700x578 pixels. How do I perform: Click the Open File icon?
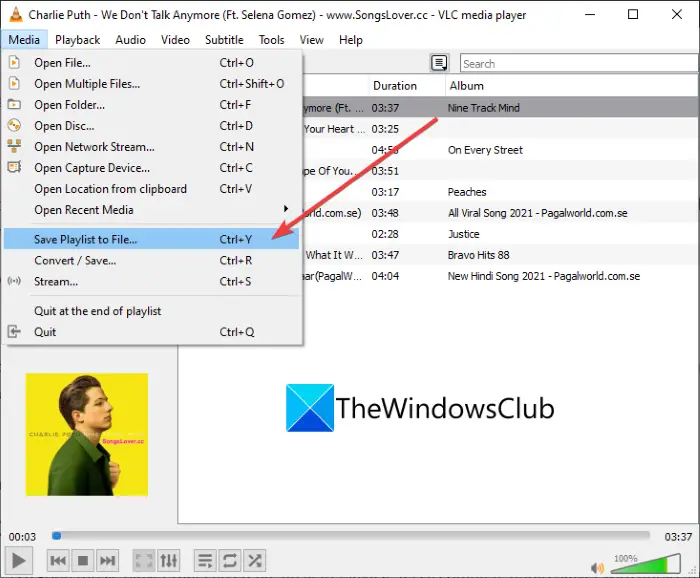click(14, 62)
